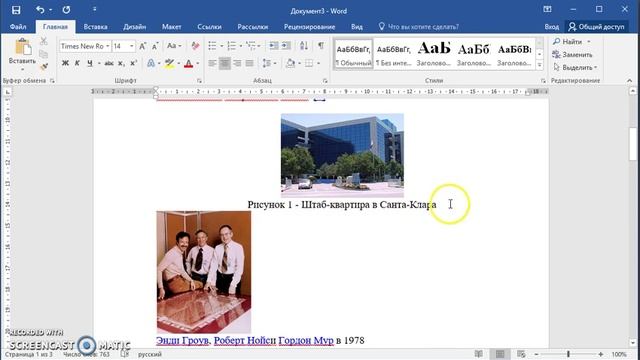Apply red font color

click(189, 63)
